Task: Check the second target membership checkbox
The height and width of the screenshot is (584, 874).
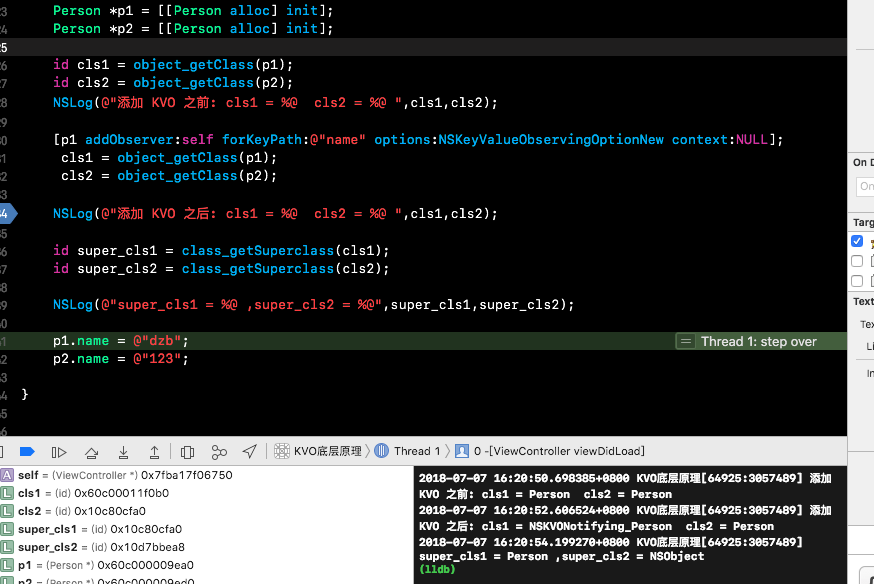Action: pyautogui.click(x=857, y=261)
